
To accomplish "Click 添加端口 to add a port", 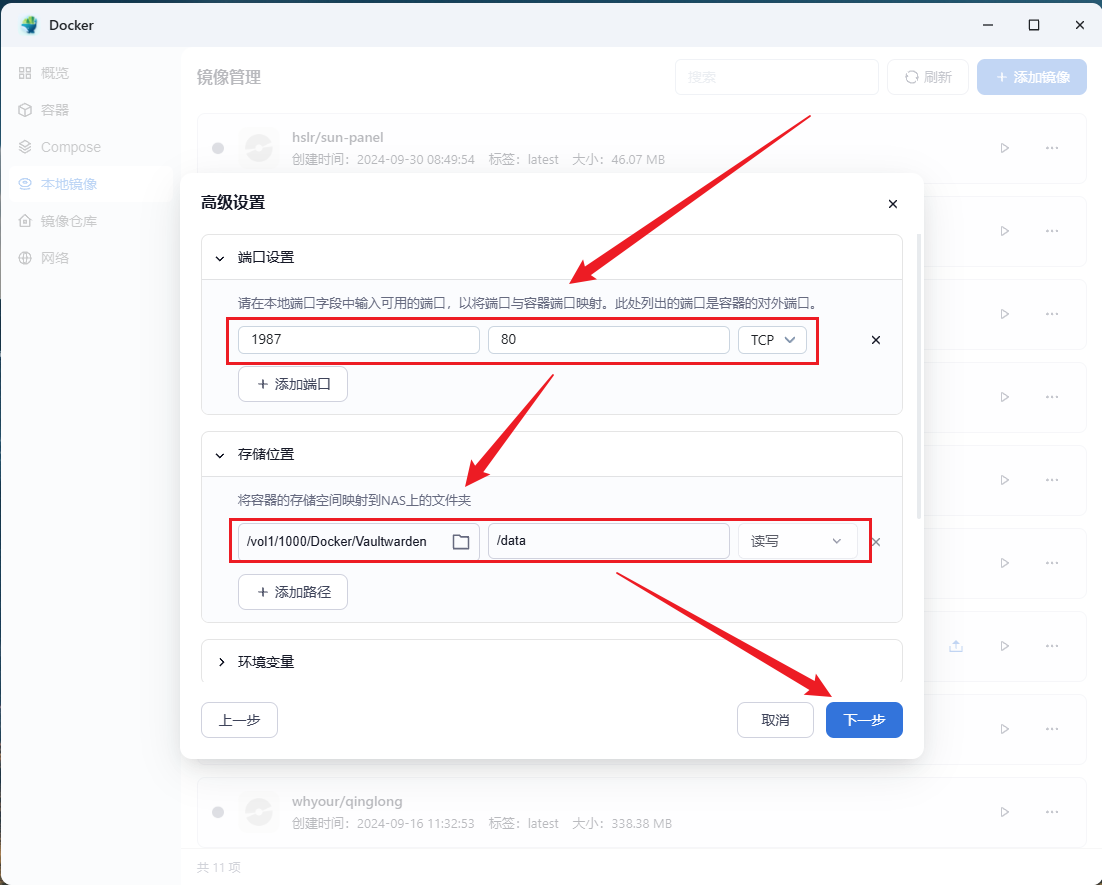I will [293, 384].
